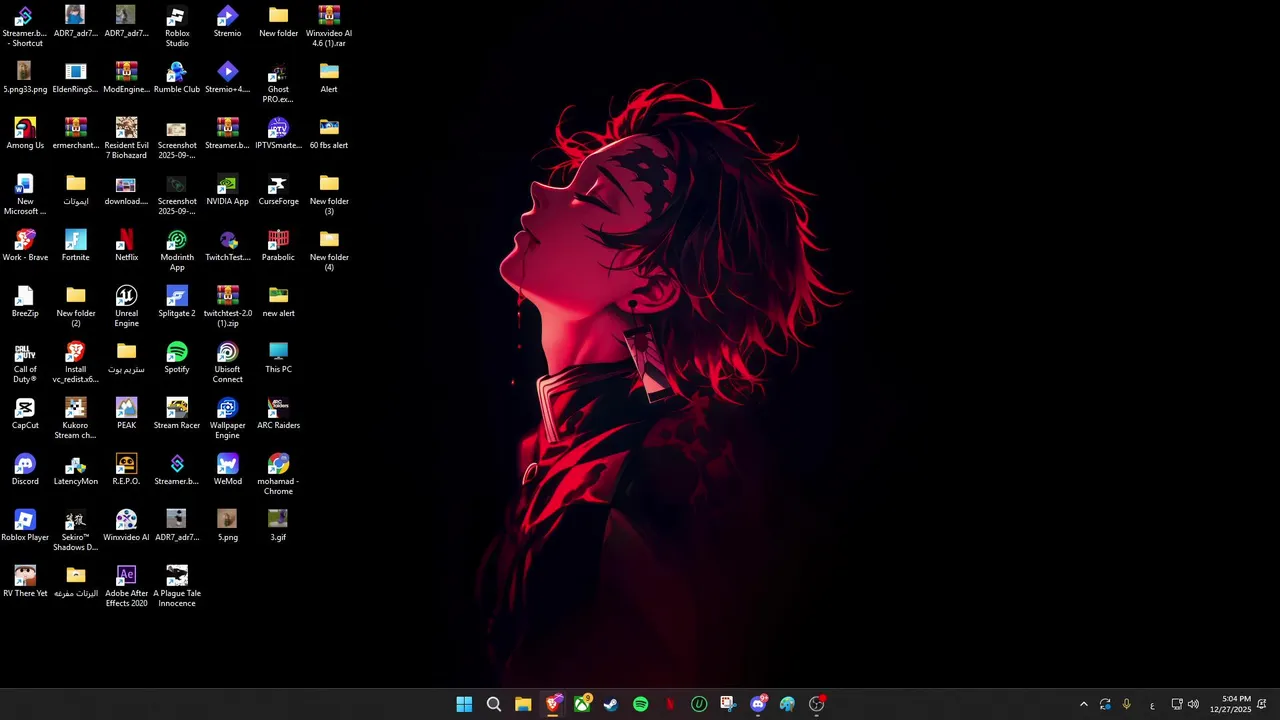This screenshot has height=720, width=1280.
Task: Select the This PC icon
Action: [x=278, y=358]
